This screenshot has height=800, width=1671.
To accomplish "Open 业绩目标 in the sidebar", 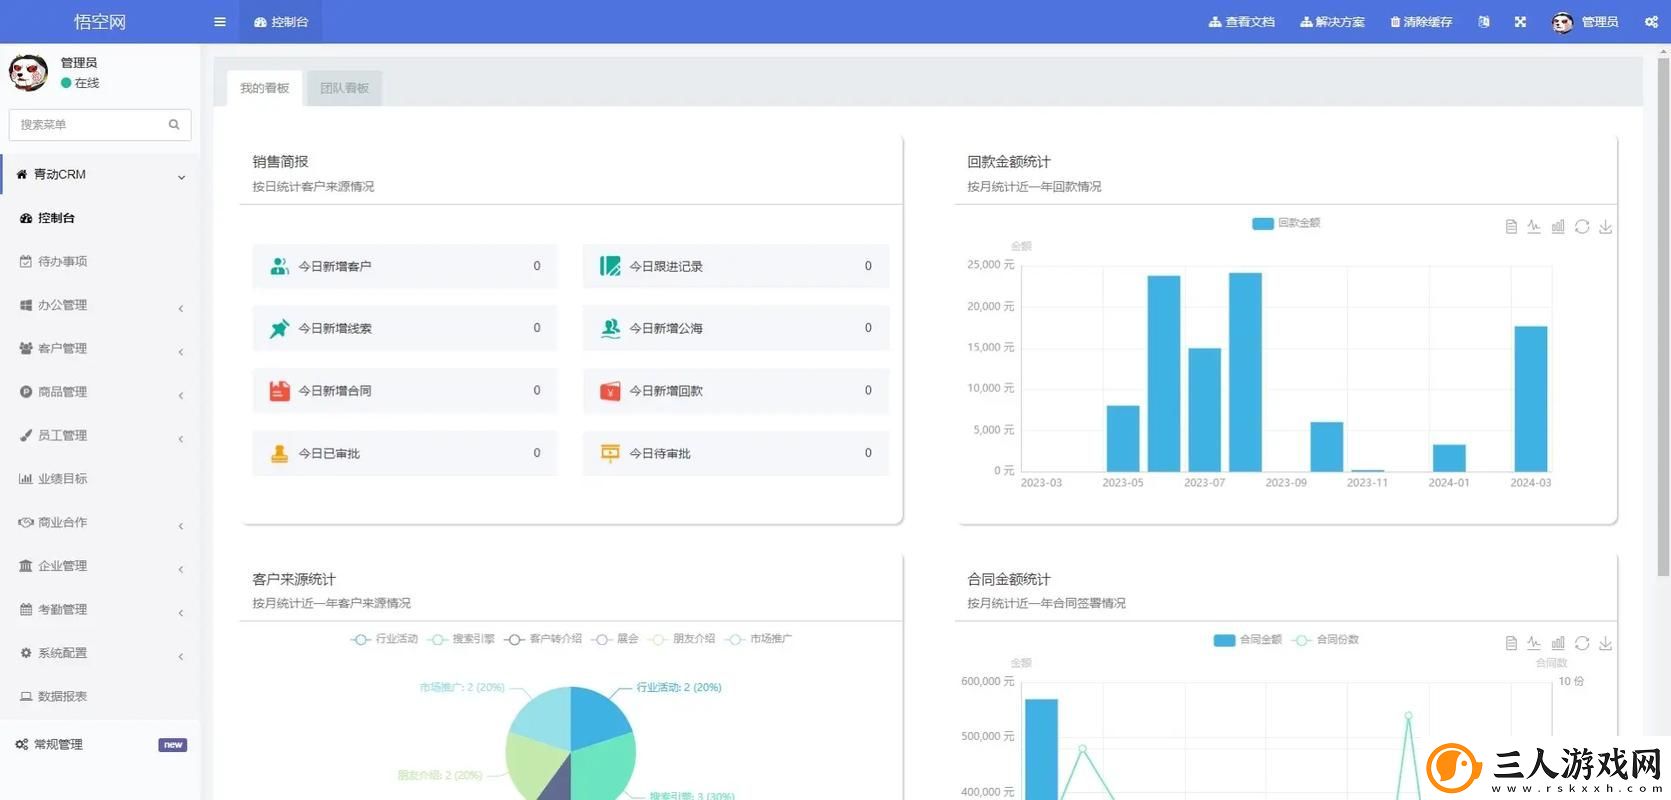I will pos(100,479).
